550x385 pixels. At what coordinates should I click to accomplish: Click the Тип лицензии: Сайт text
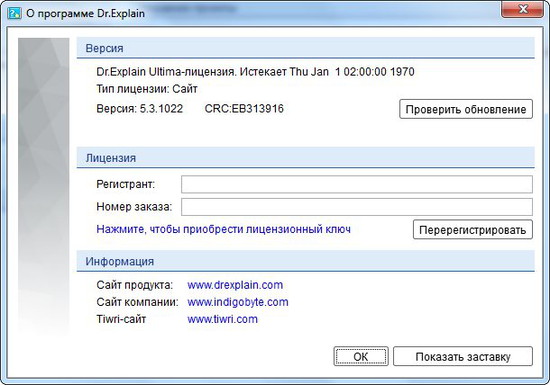click(147, 89)
